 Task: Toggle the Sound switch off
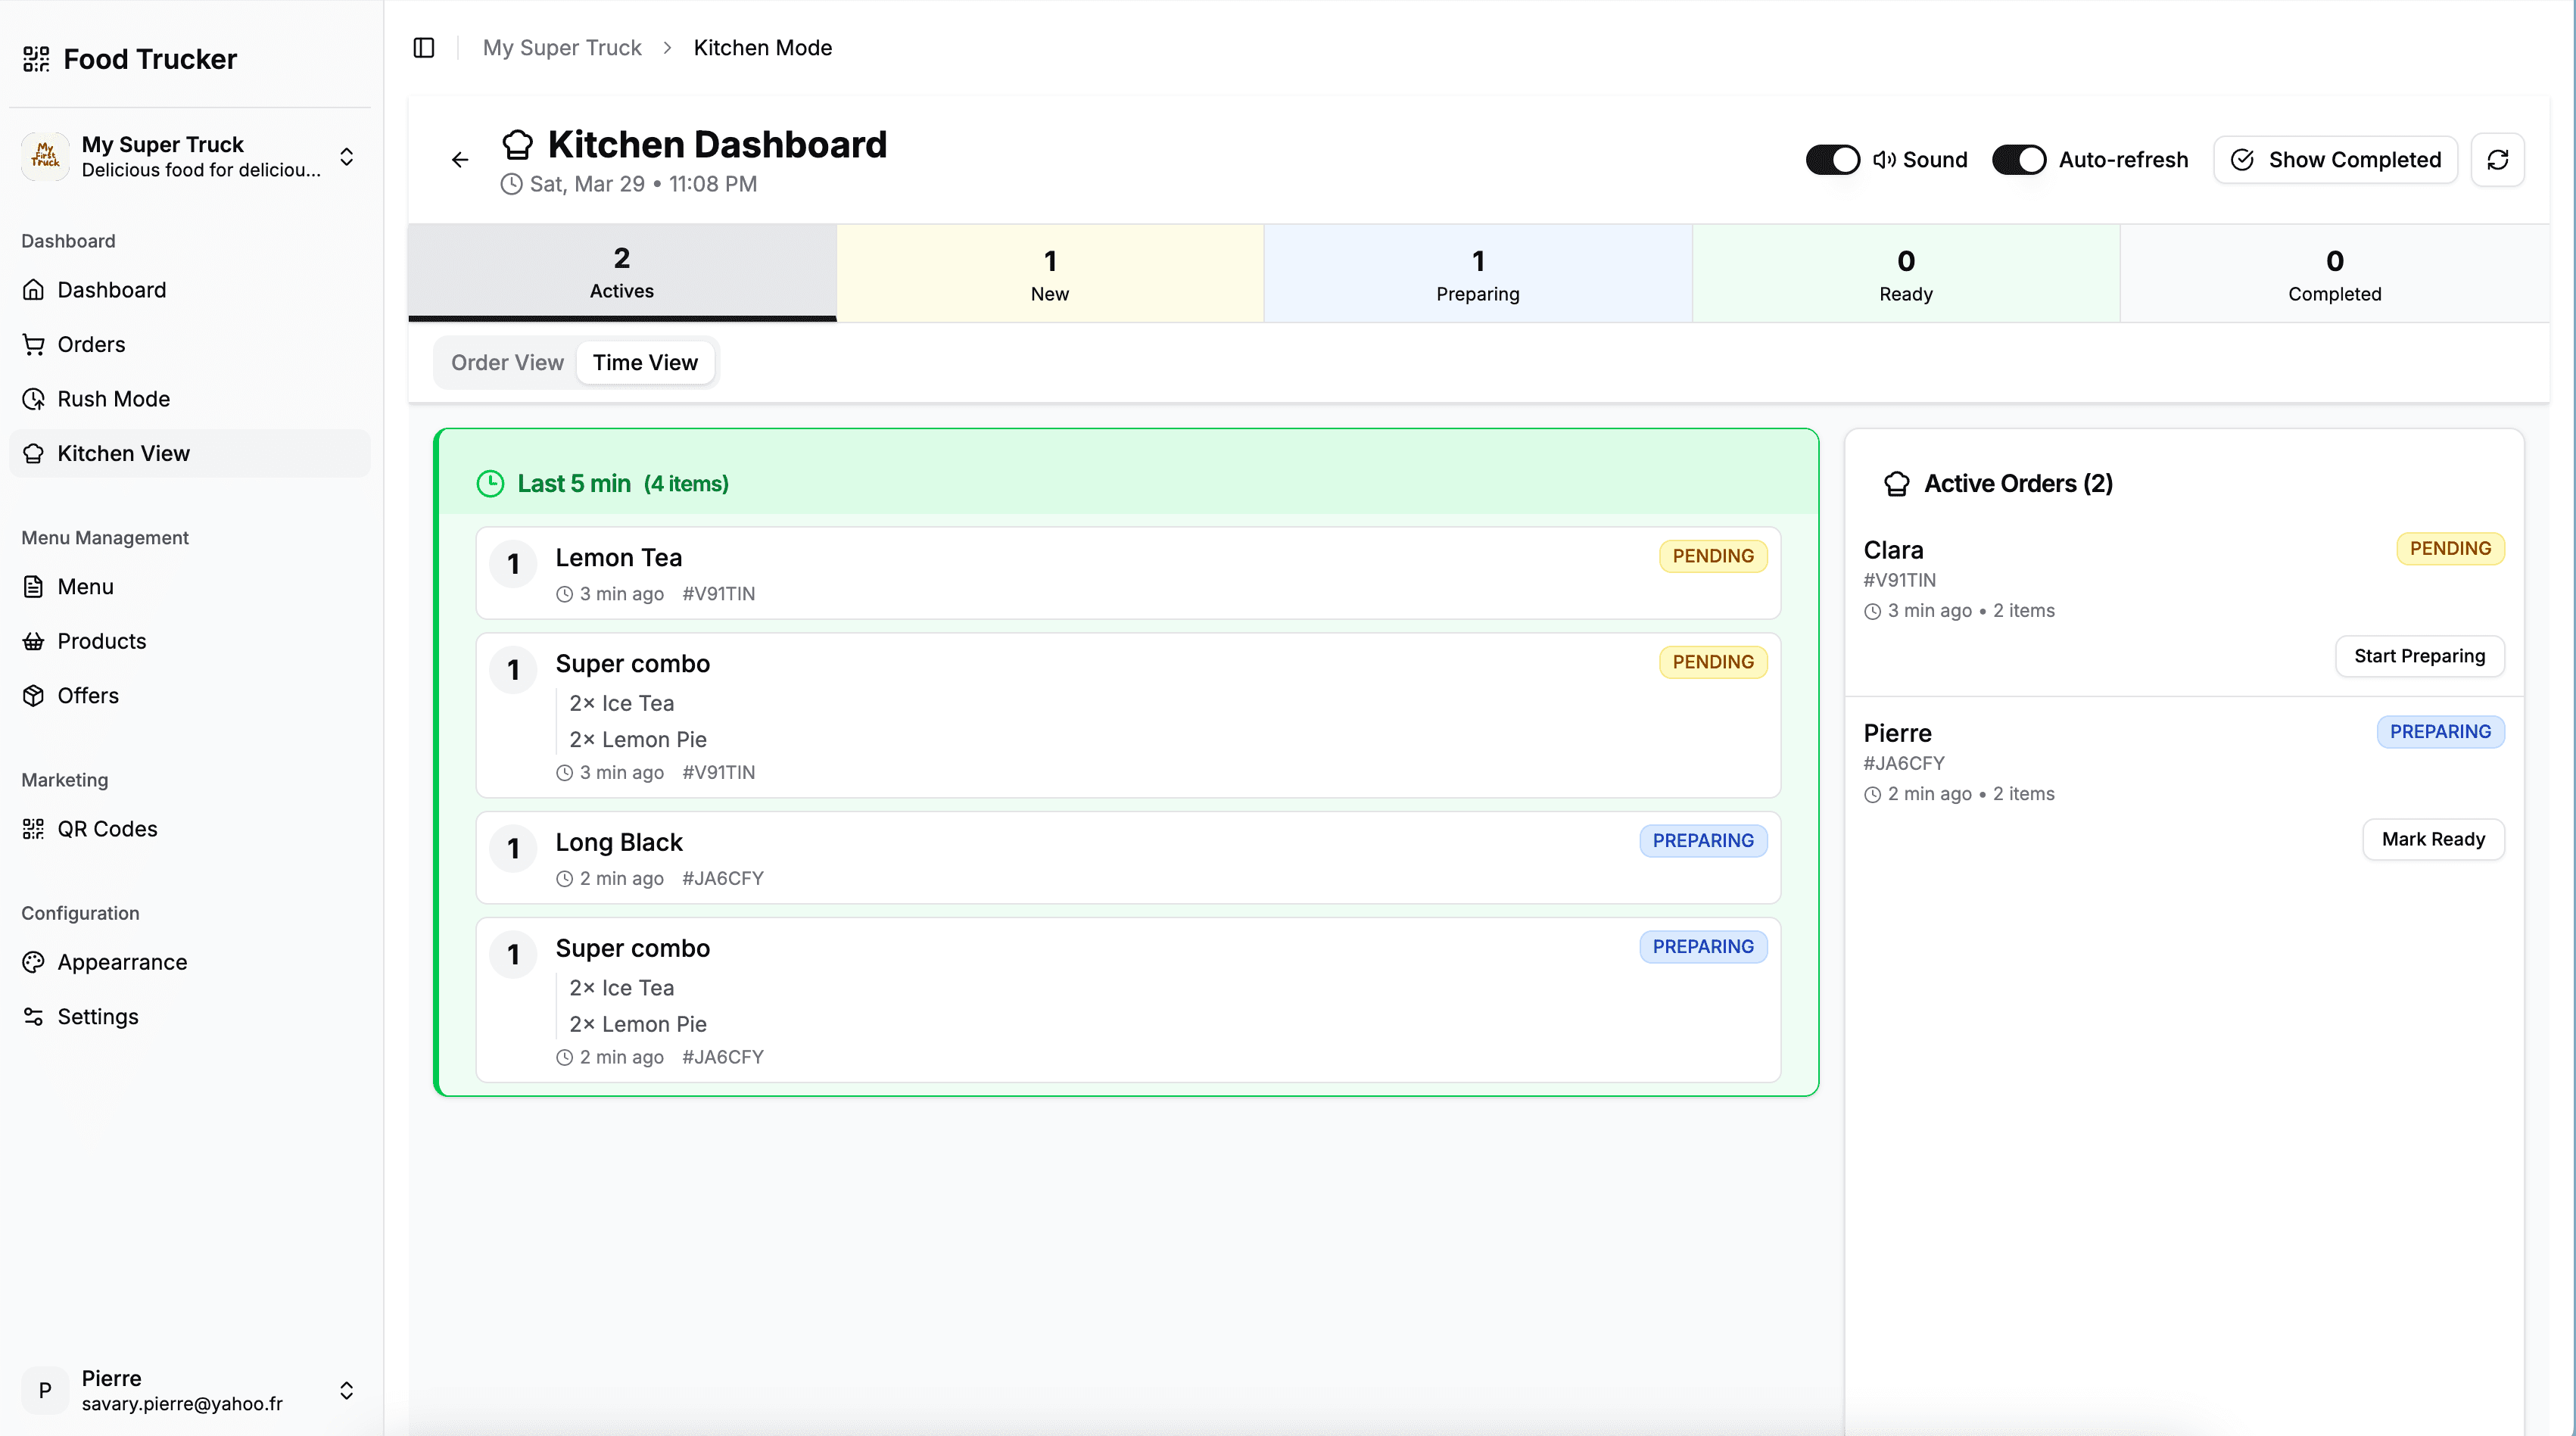pos(1832,159)
